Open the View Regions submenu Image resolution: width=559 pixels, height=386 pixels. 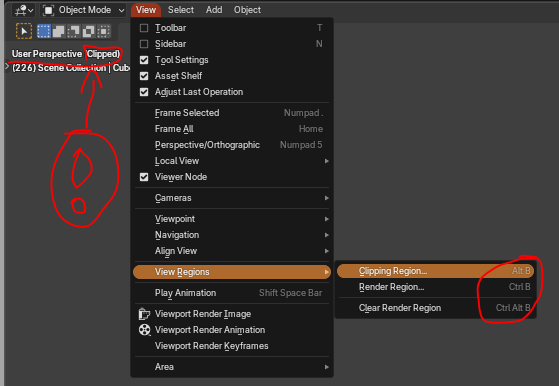pyautogui.click(x=232, y=272)
